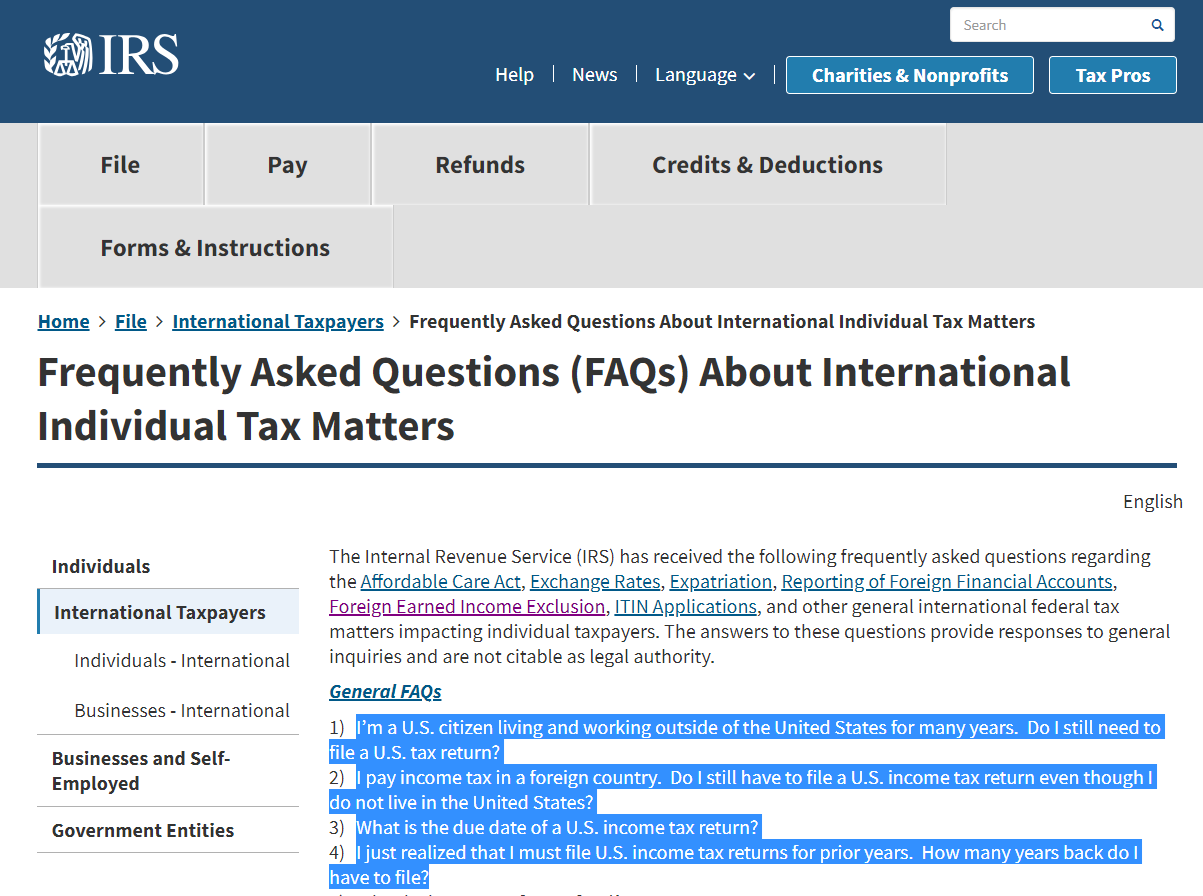Open Businesses - International sidebar item
This screenshot has width=1203, height=896.
pyautogui.click(x=182, y=710)
